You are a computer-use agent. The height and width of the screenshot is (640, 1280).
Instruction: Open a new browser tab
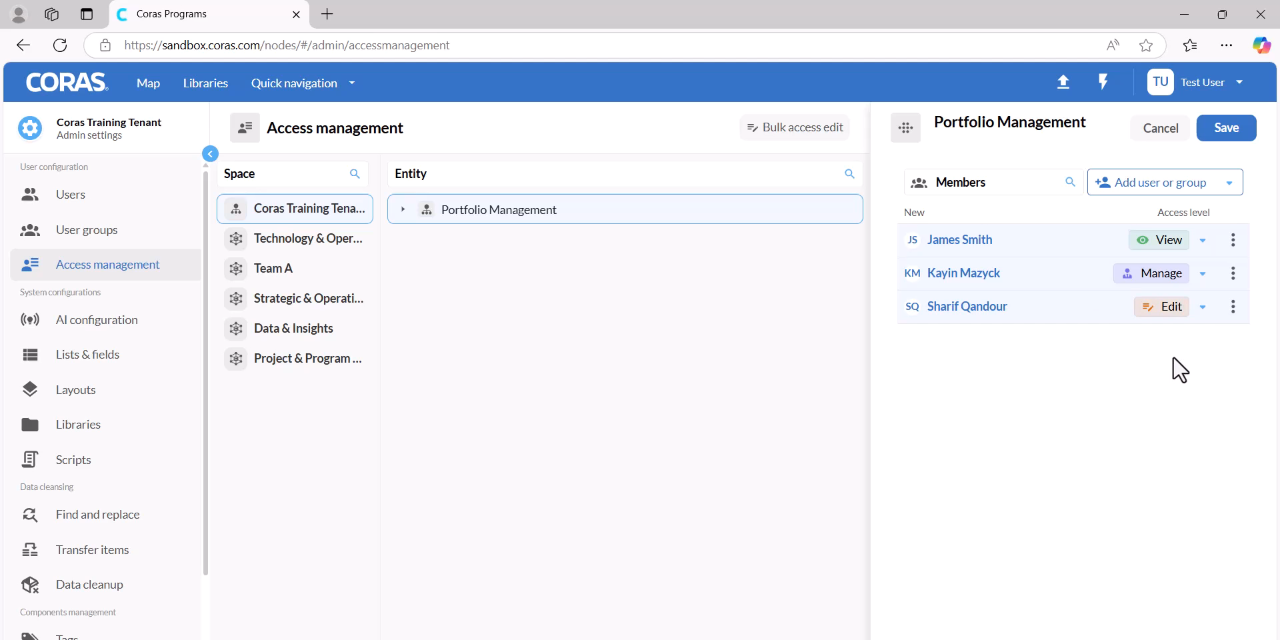(327, 14)
